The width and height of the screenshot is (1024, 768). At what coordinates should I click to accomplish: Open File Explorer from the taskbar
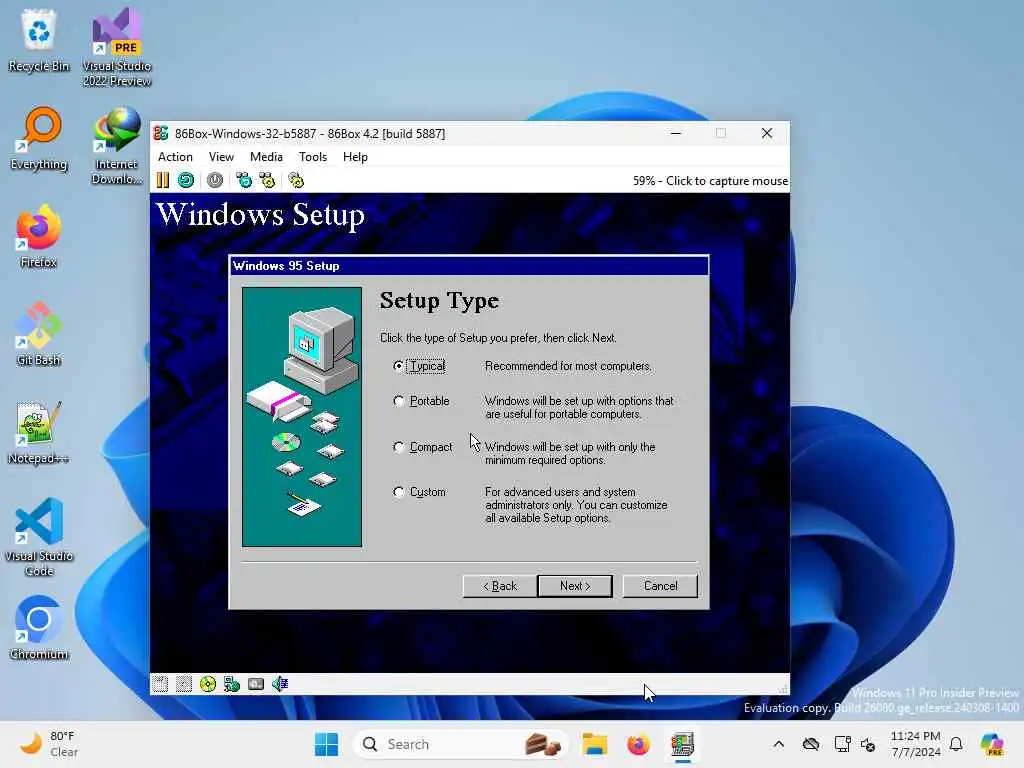[594, 744]
